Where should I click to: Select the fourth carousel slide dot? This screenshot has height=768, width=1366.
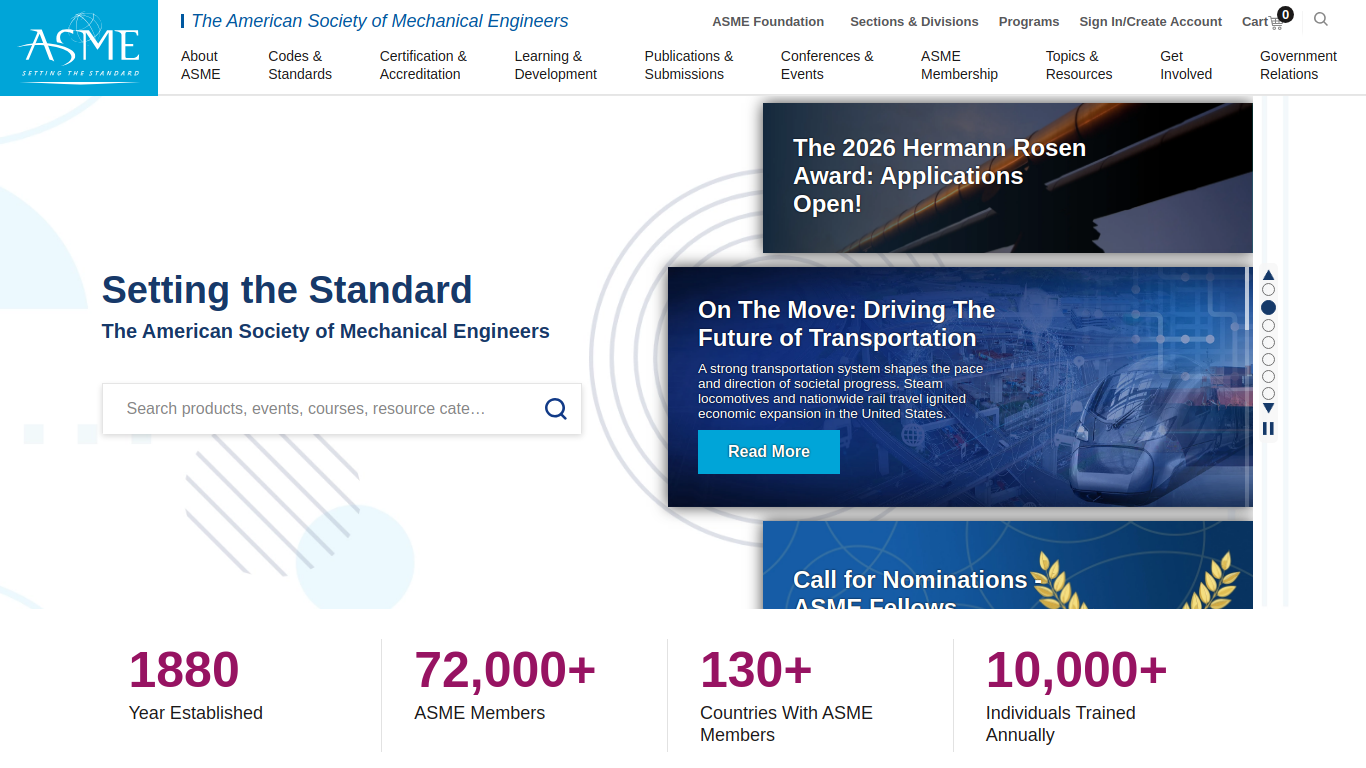click(x=1268, y=342)
